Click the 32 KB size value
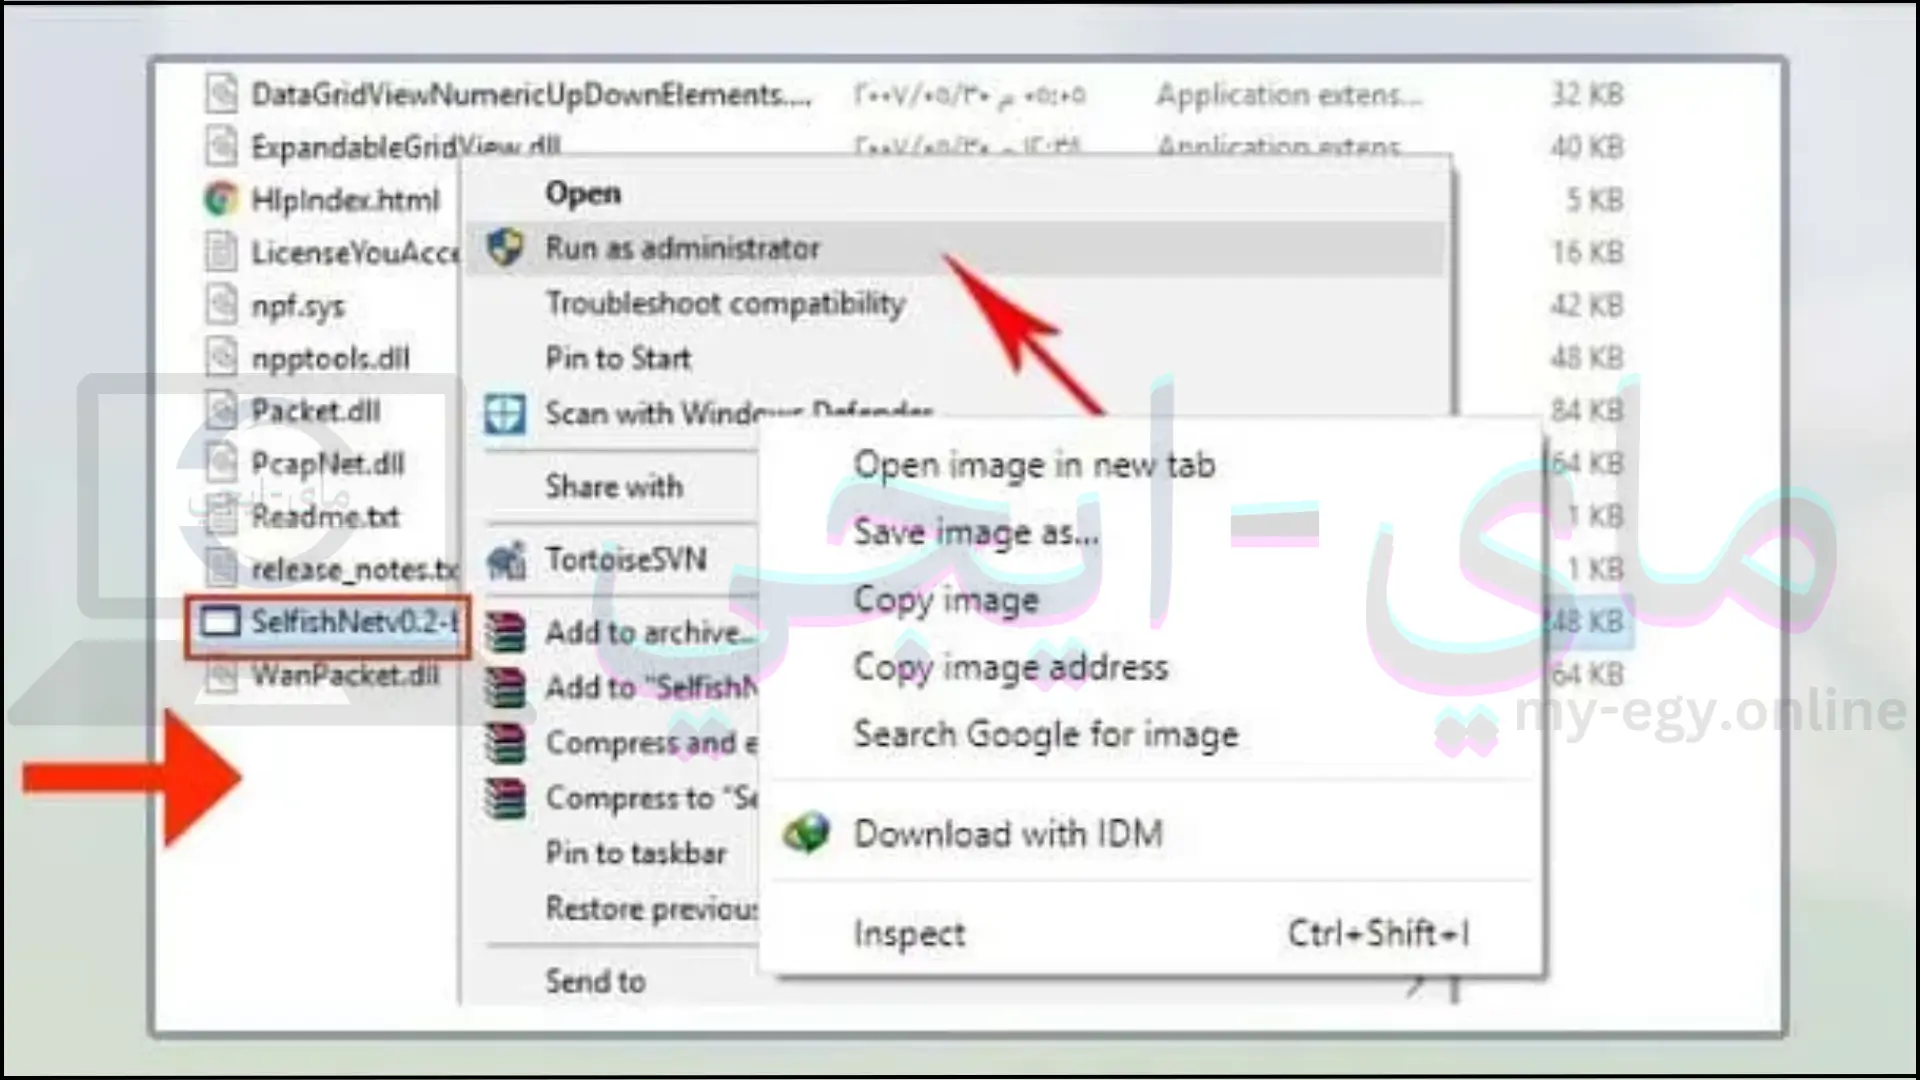This screenshot has width=1920, height=1080. (1587, 94)
